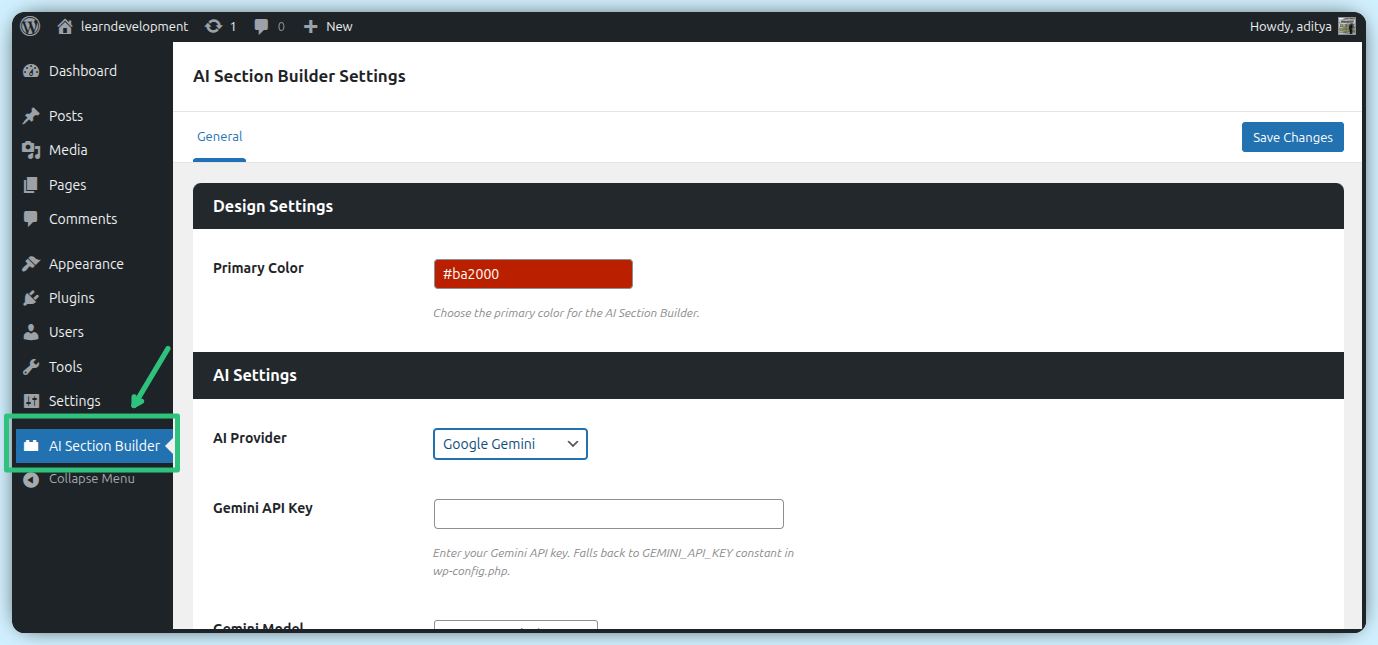This screenshot has height=645, width=1378.
Task: Open the learndevelopment site home link
Action: pos(122,27)
